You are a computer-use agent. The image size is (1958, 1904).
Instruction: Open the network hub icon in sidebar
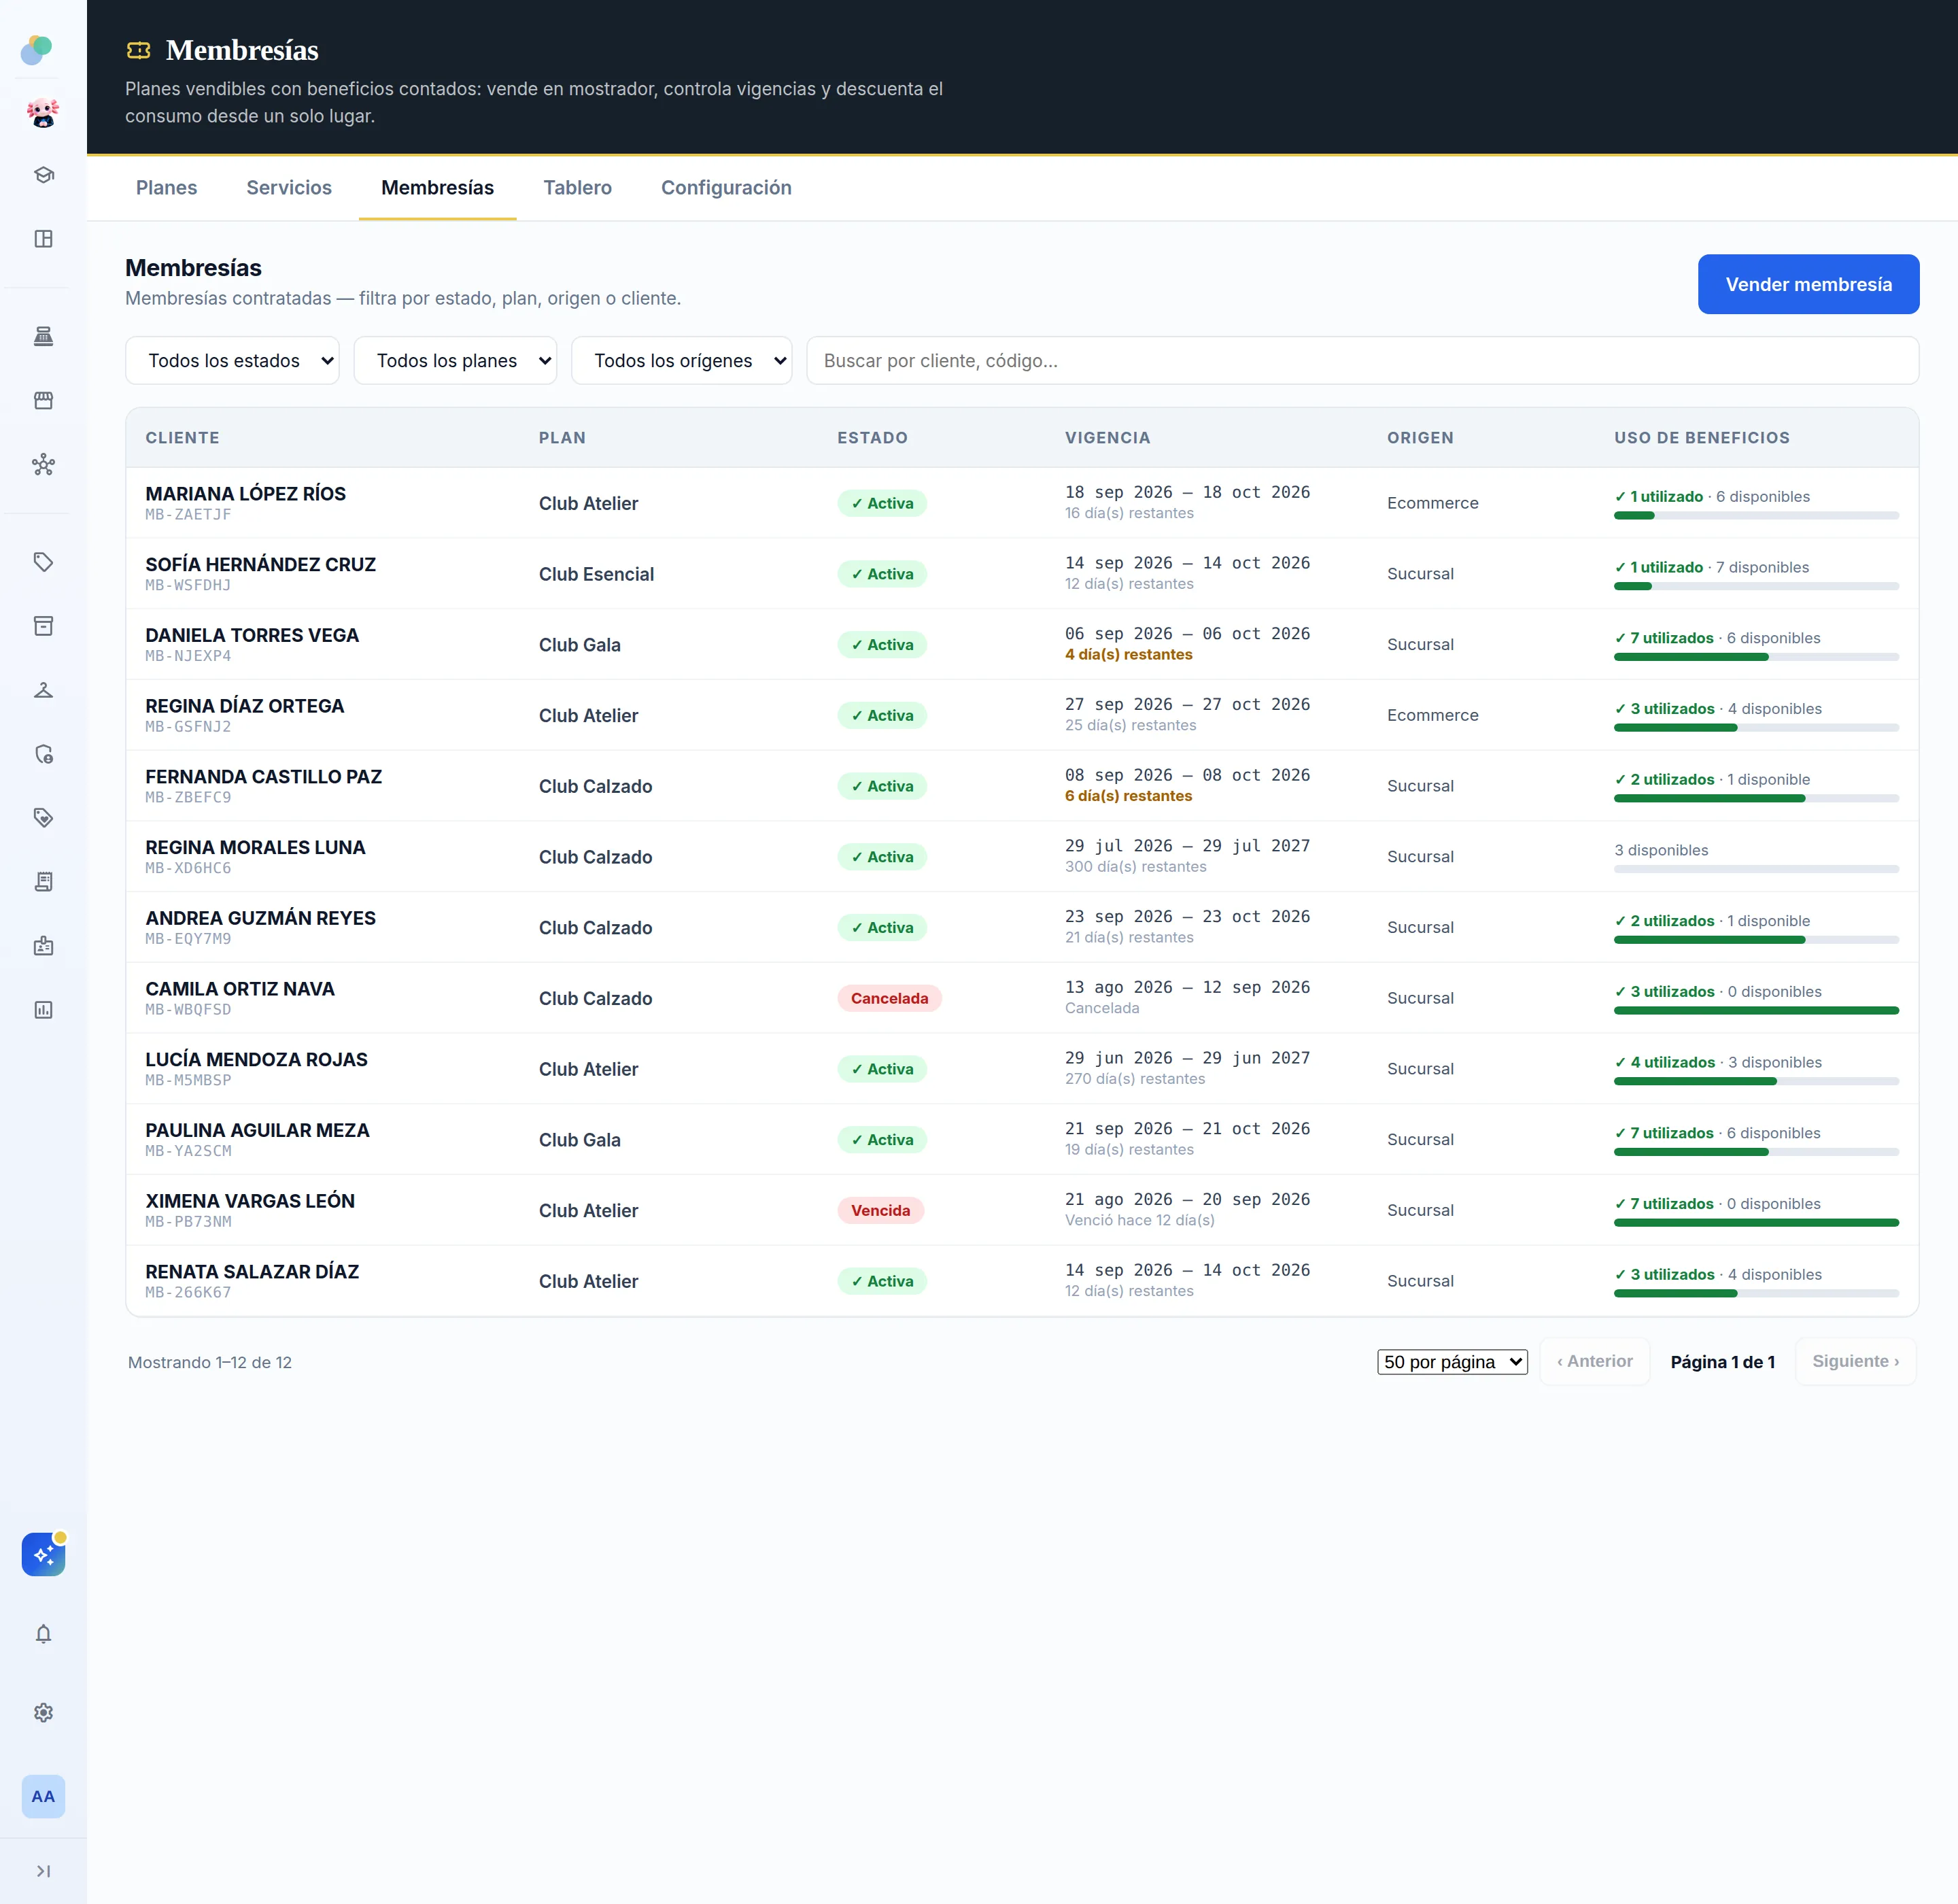(43, 465)
